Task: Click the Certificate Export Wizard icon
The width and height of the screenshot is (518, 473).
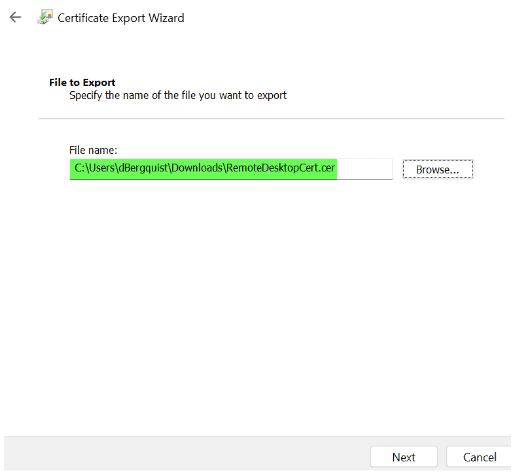Action: [x=45, y=17]
